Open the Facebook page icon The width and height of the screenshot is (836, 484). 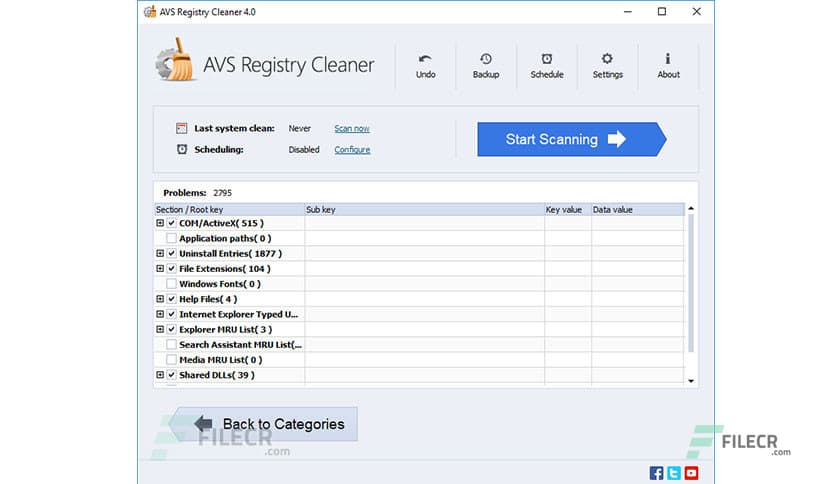(656, 473)
